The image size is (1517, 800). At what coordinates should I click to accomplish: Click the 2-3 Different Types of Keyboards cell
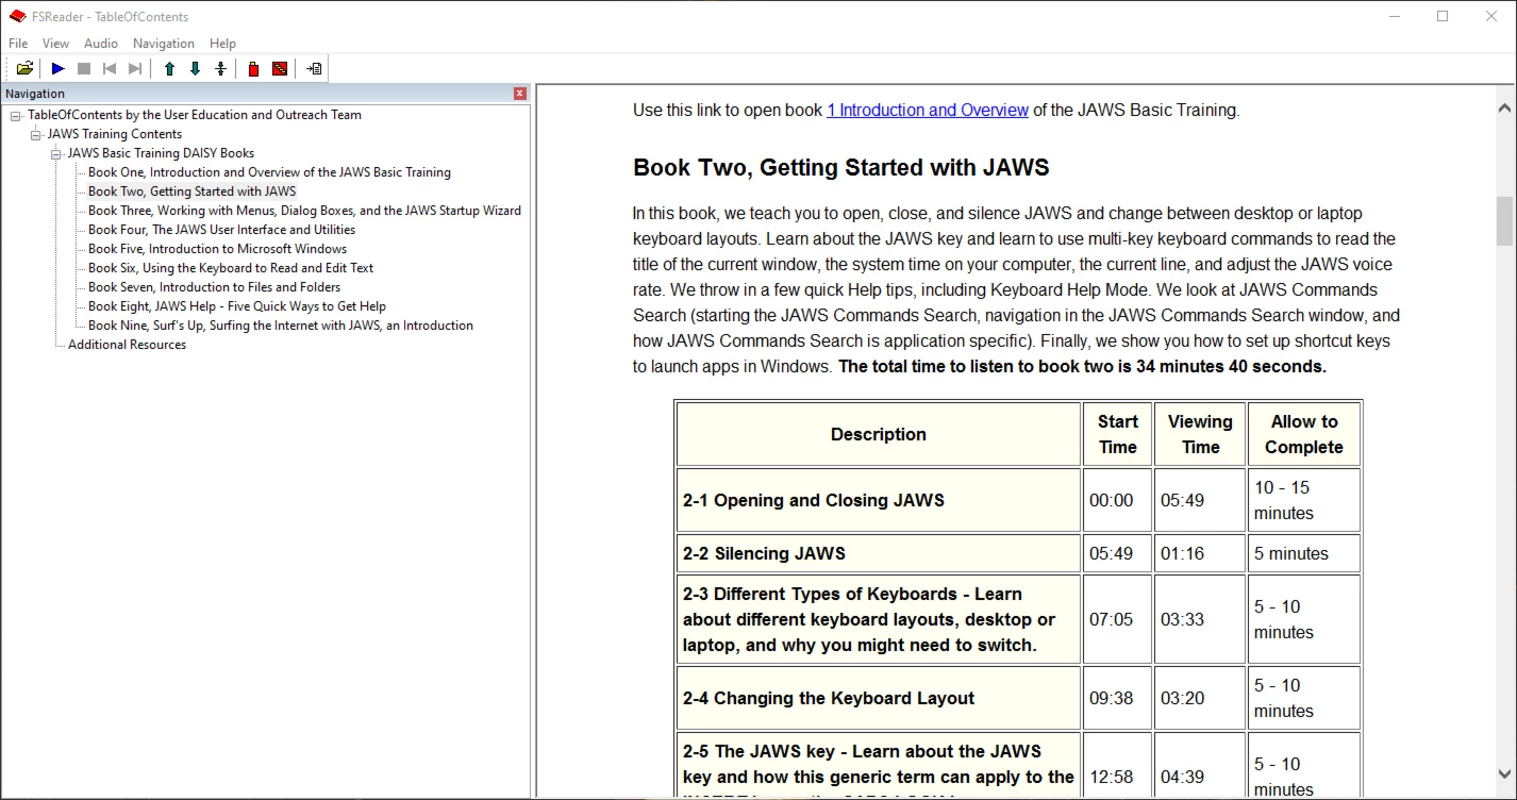[x=878, y=619]
